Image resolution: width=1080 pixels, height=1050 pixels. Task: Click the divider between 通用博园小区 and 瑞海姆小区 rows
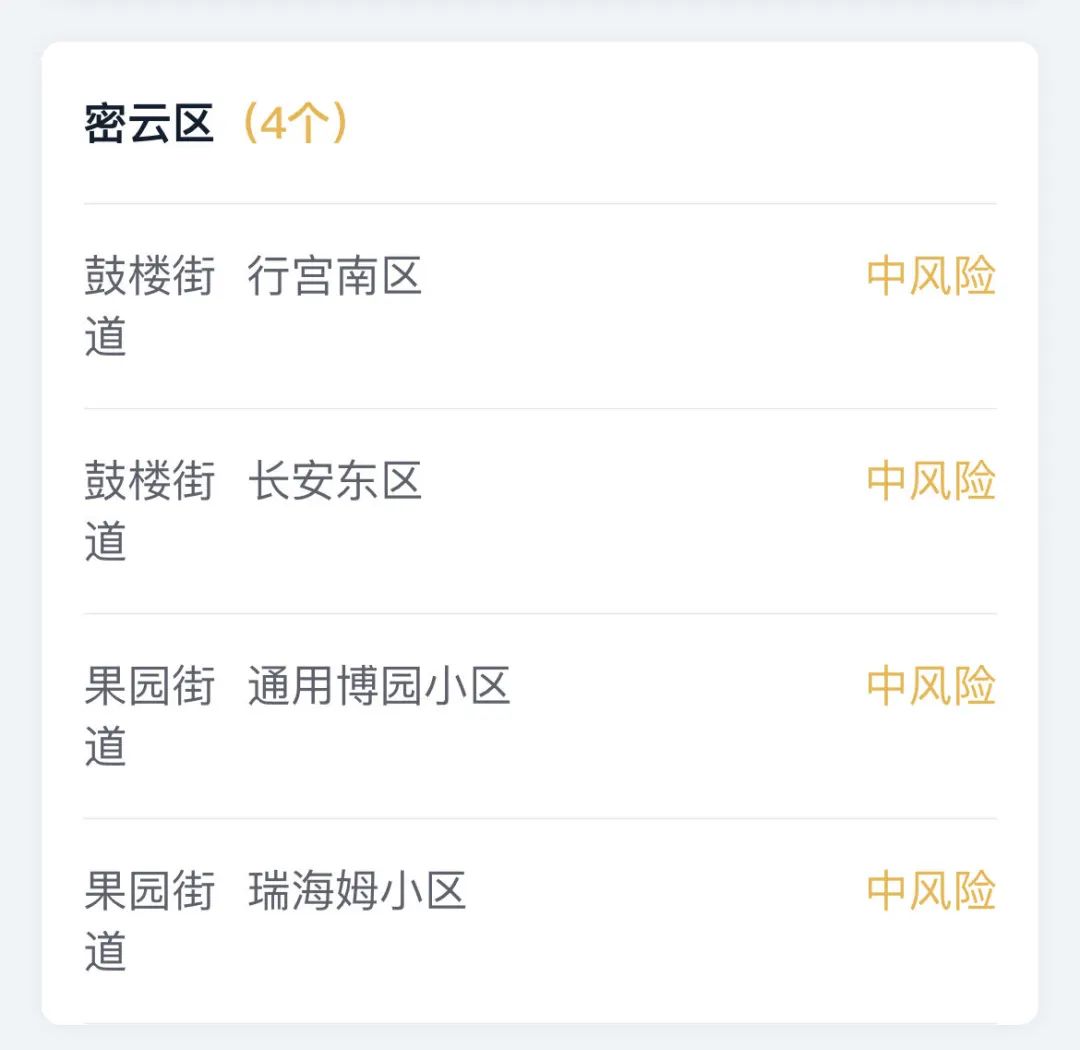540,819
